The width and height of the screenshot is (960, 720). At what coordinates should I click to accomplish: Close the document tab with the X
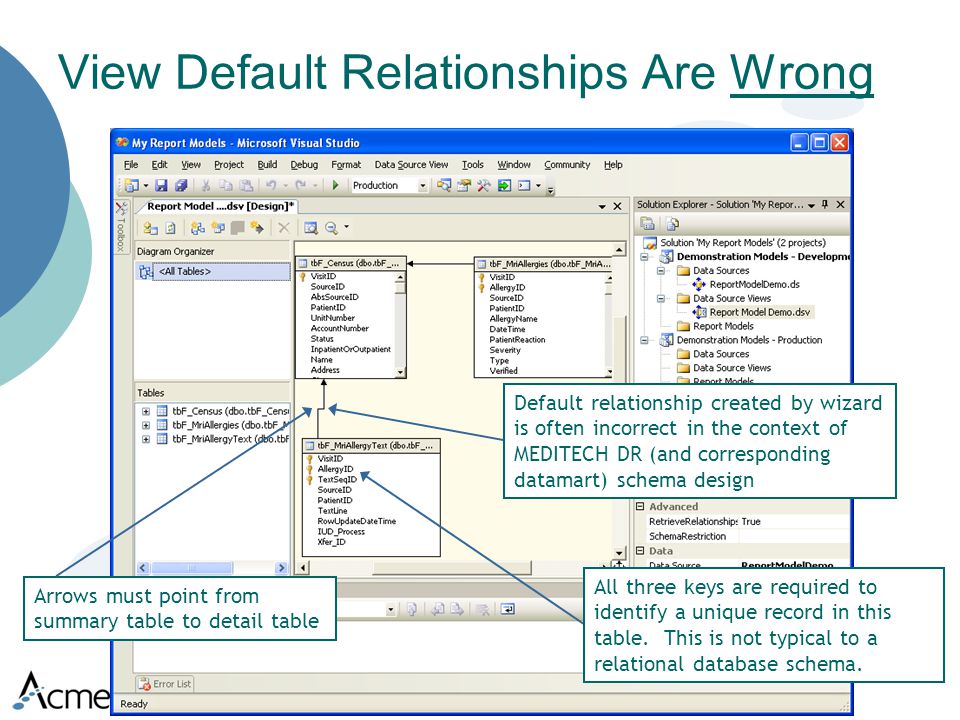click(x=617, y=207)
